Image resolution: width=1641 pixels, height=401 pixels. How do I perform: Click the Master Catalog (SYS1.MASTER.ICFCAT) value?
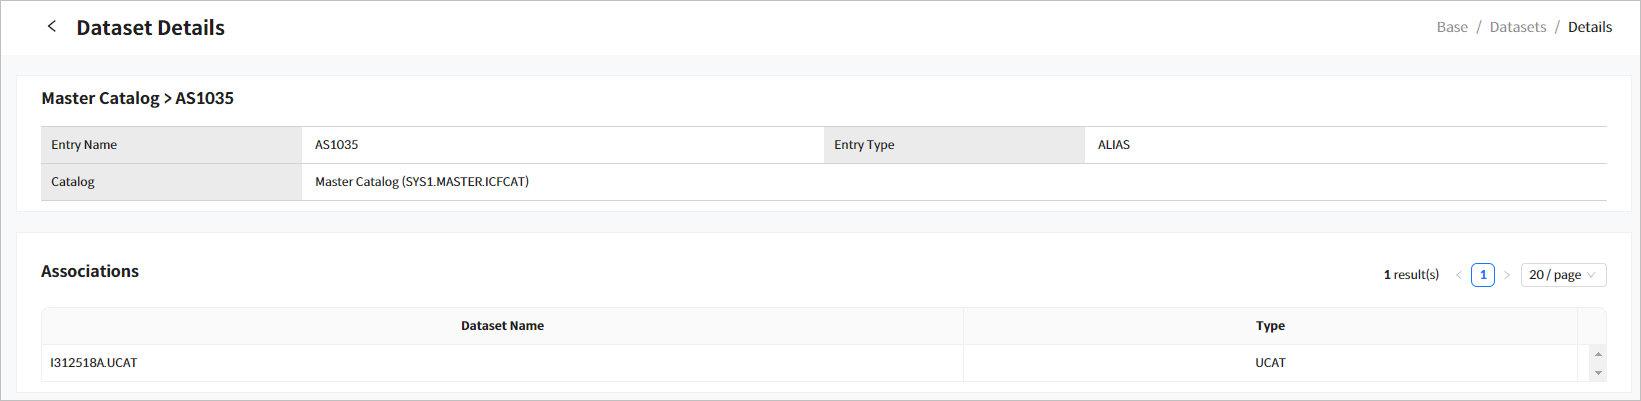422,182
